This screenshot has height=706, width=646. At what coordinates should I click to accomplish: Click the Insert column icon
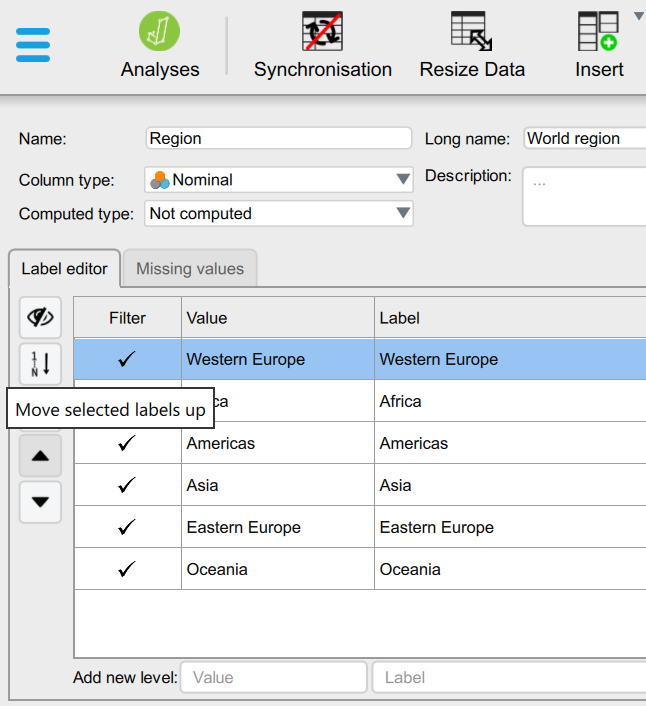(598, 32)
